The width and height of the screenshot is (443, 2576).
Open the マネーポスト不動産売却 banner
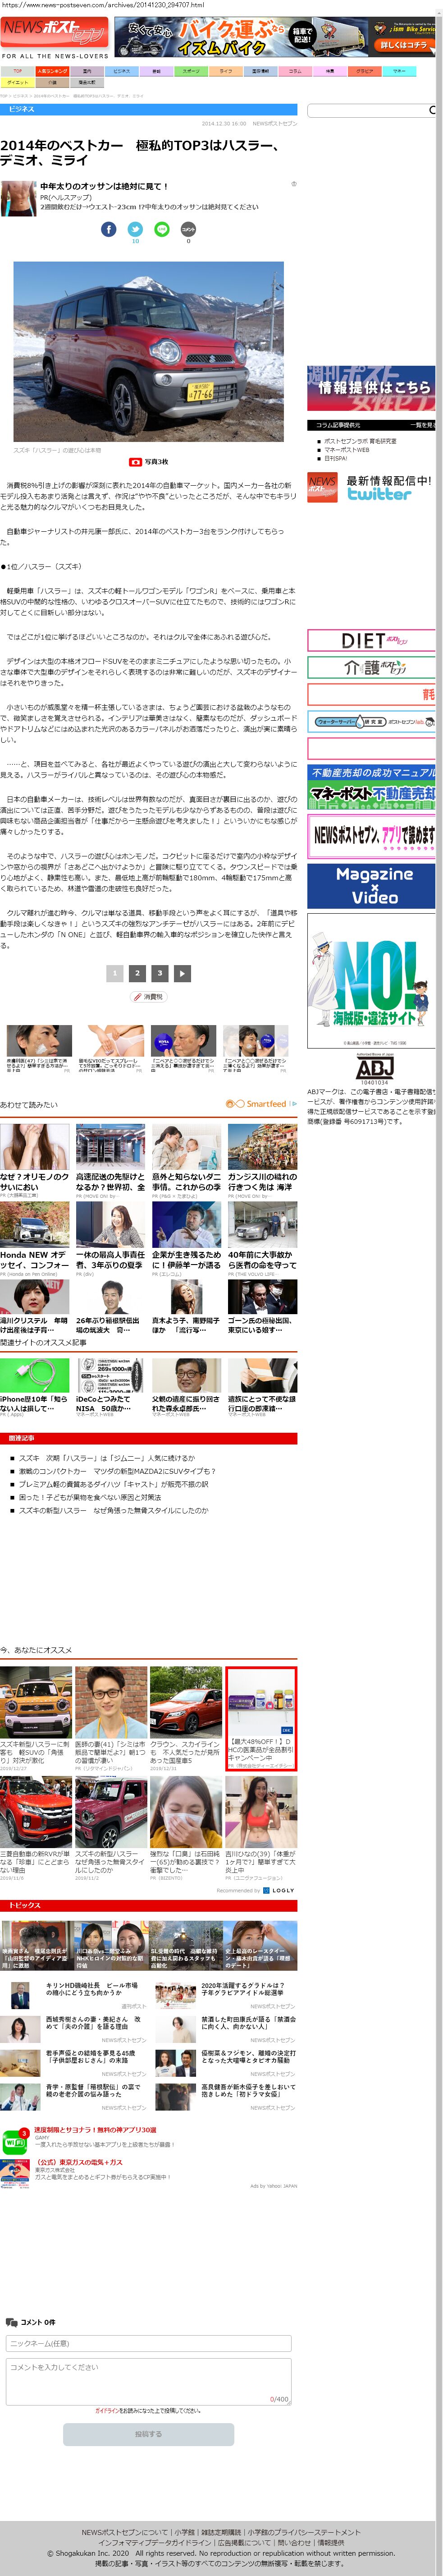pos(371,787)
